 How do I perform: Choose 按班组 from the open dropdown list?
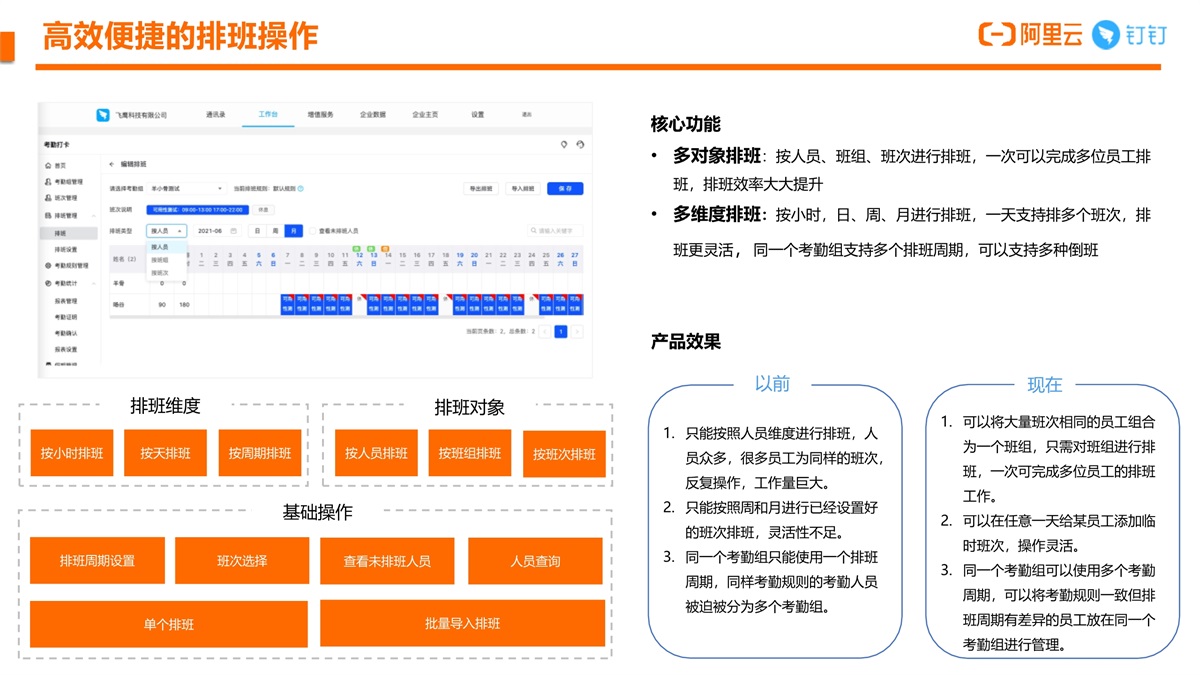click(160, 259)
